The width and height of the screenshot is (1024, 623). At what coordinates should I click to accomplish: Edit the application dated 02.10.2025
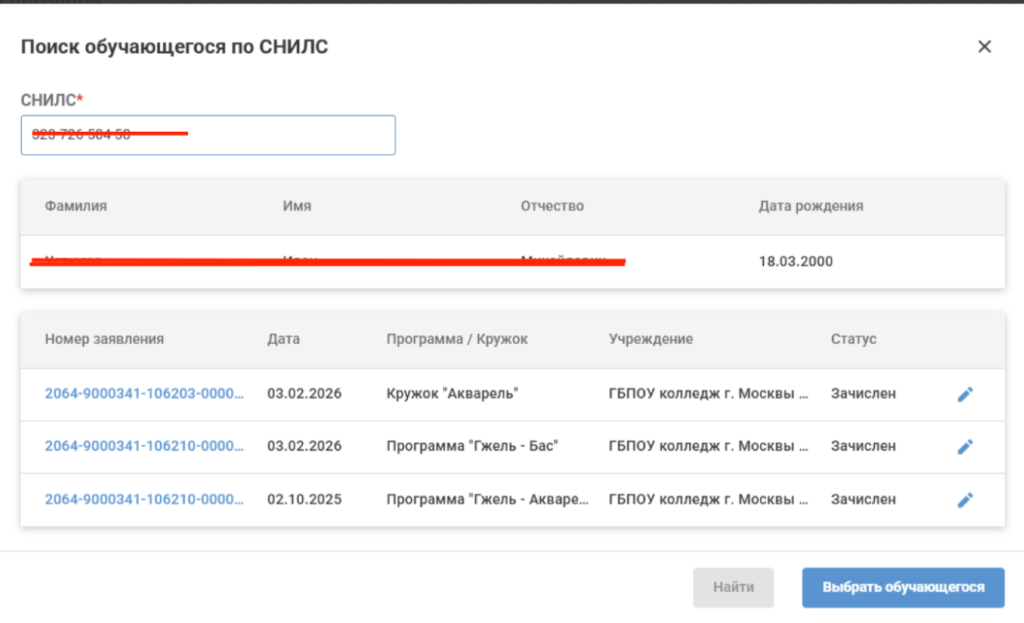(x=965, y=500)
